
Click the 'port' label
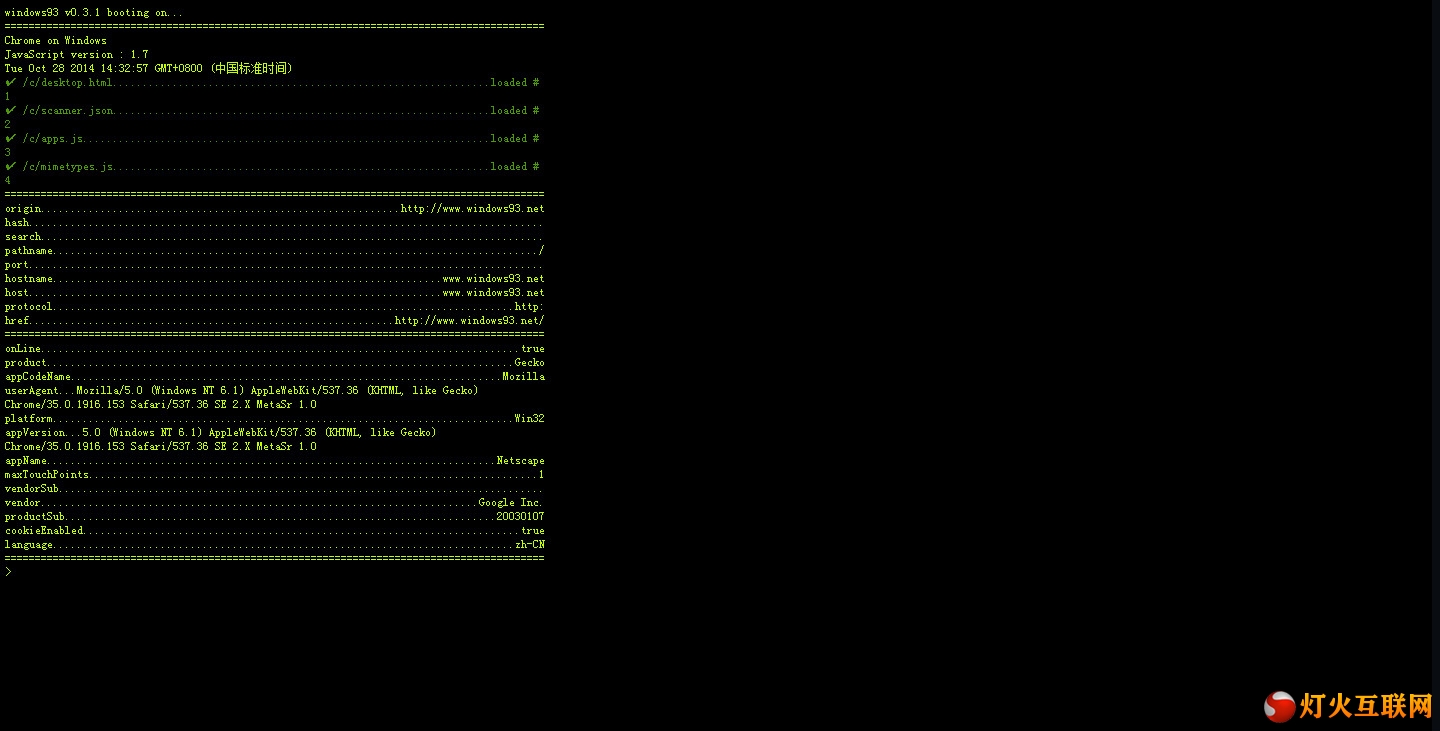click(x=17, y=265)
